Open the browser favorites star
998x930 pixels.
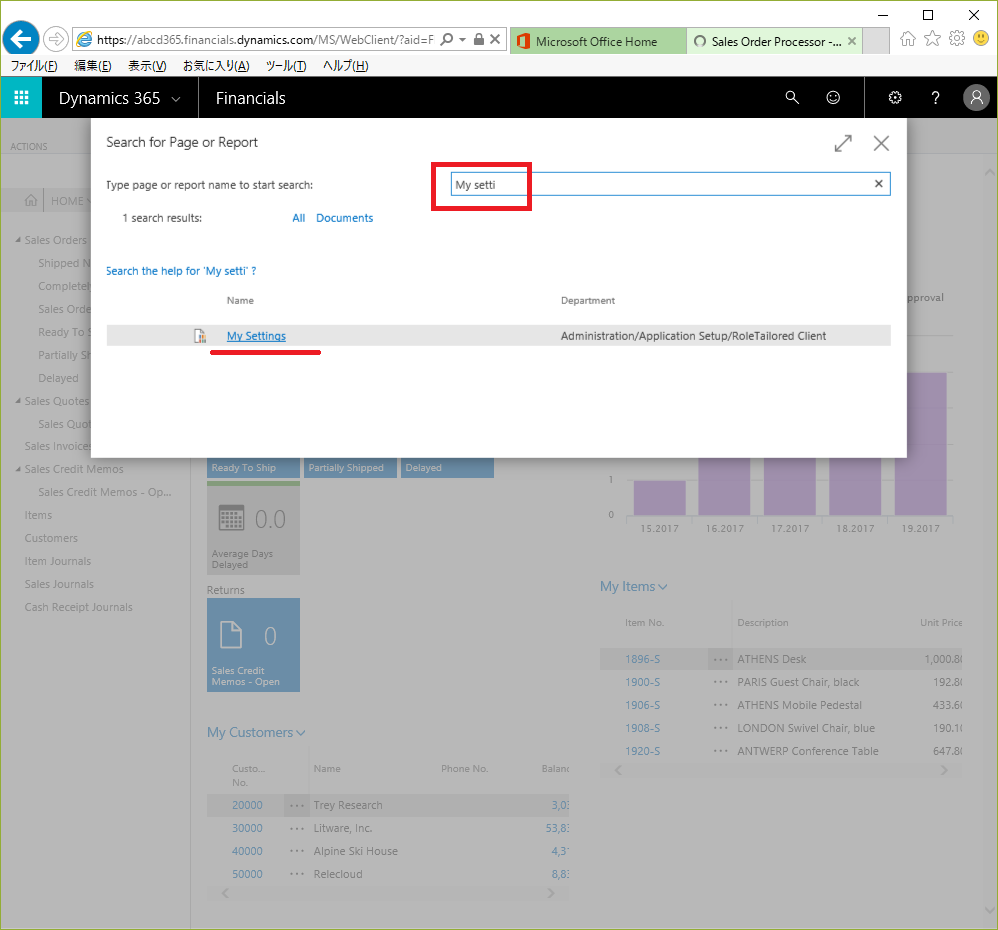932,39
